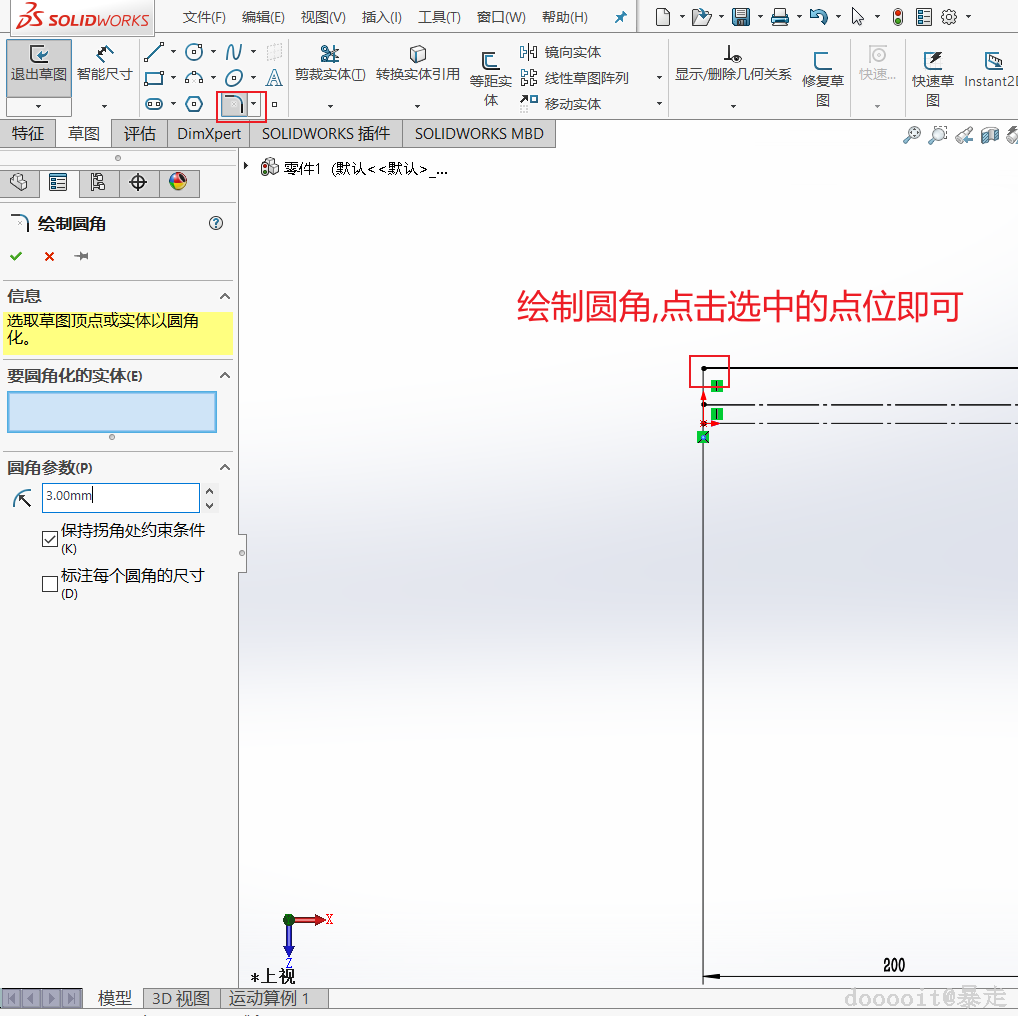
Task: Click the Smart Dimension (智能尺寸) tool
Action: pos(104,65)
